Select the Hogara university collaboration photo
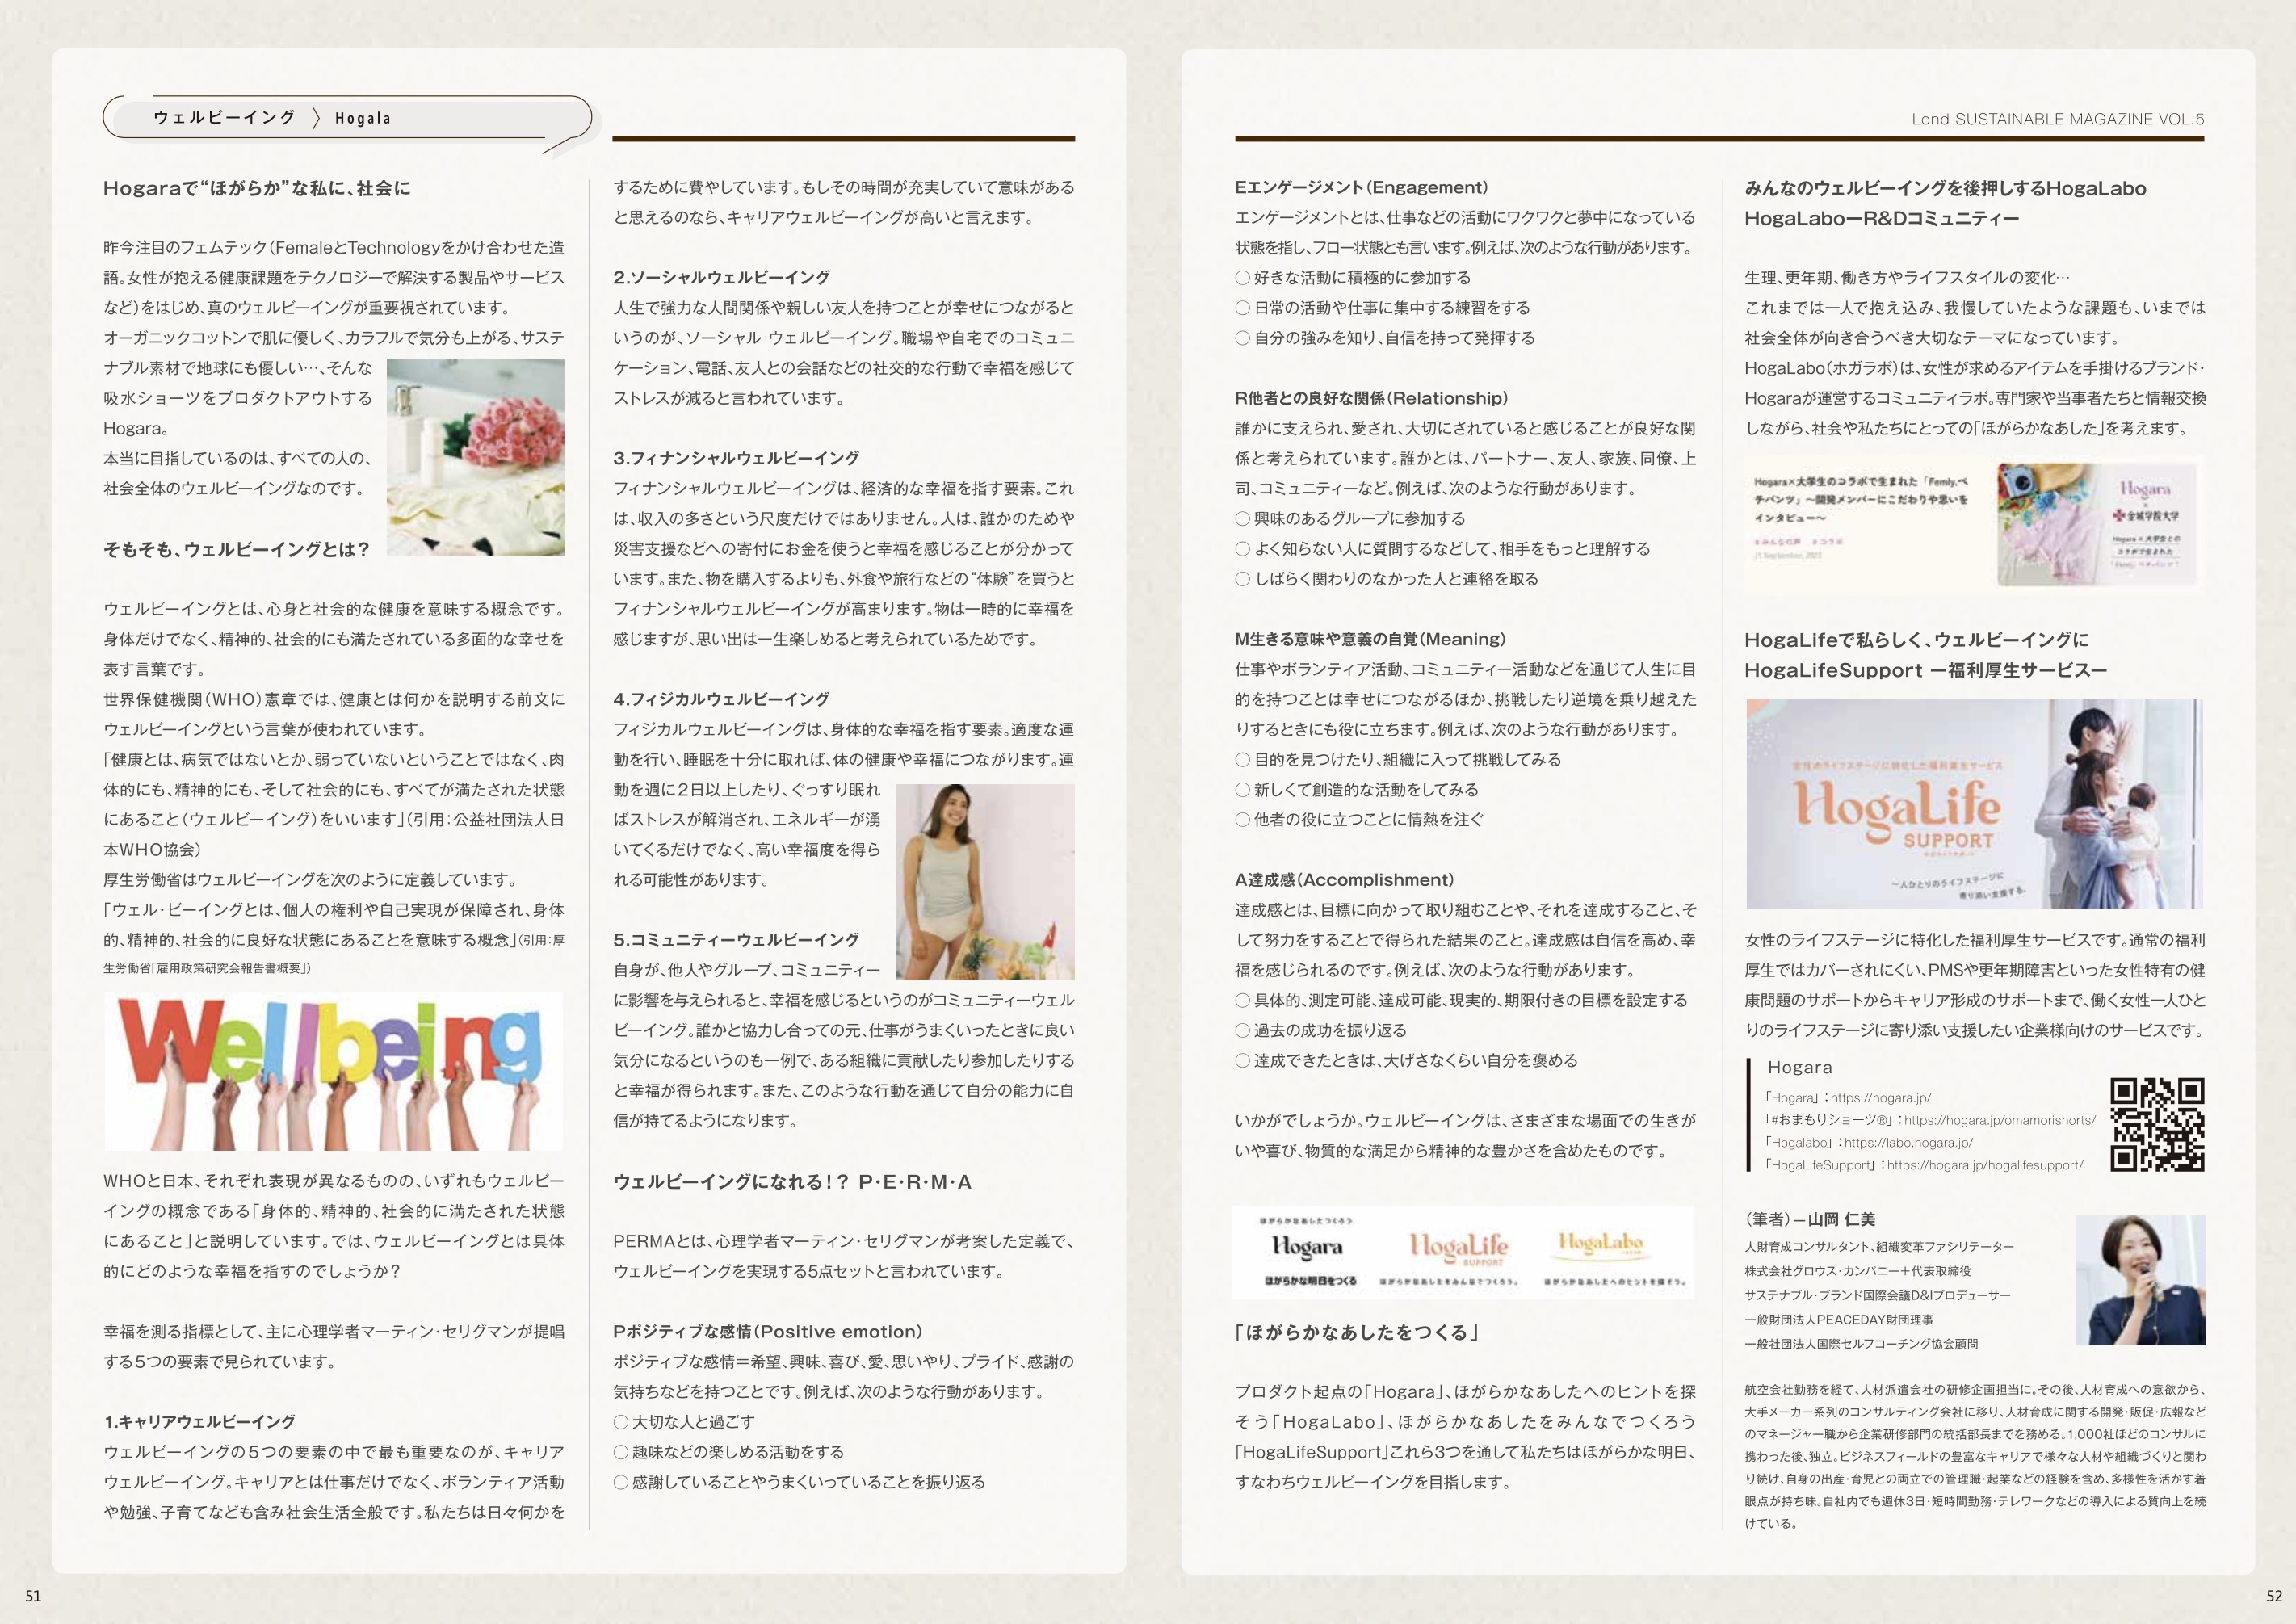Viewport: 2296px width, 1624px height. point(2097,524)
